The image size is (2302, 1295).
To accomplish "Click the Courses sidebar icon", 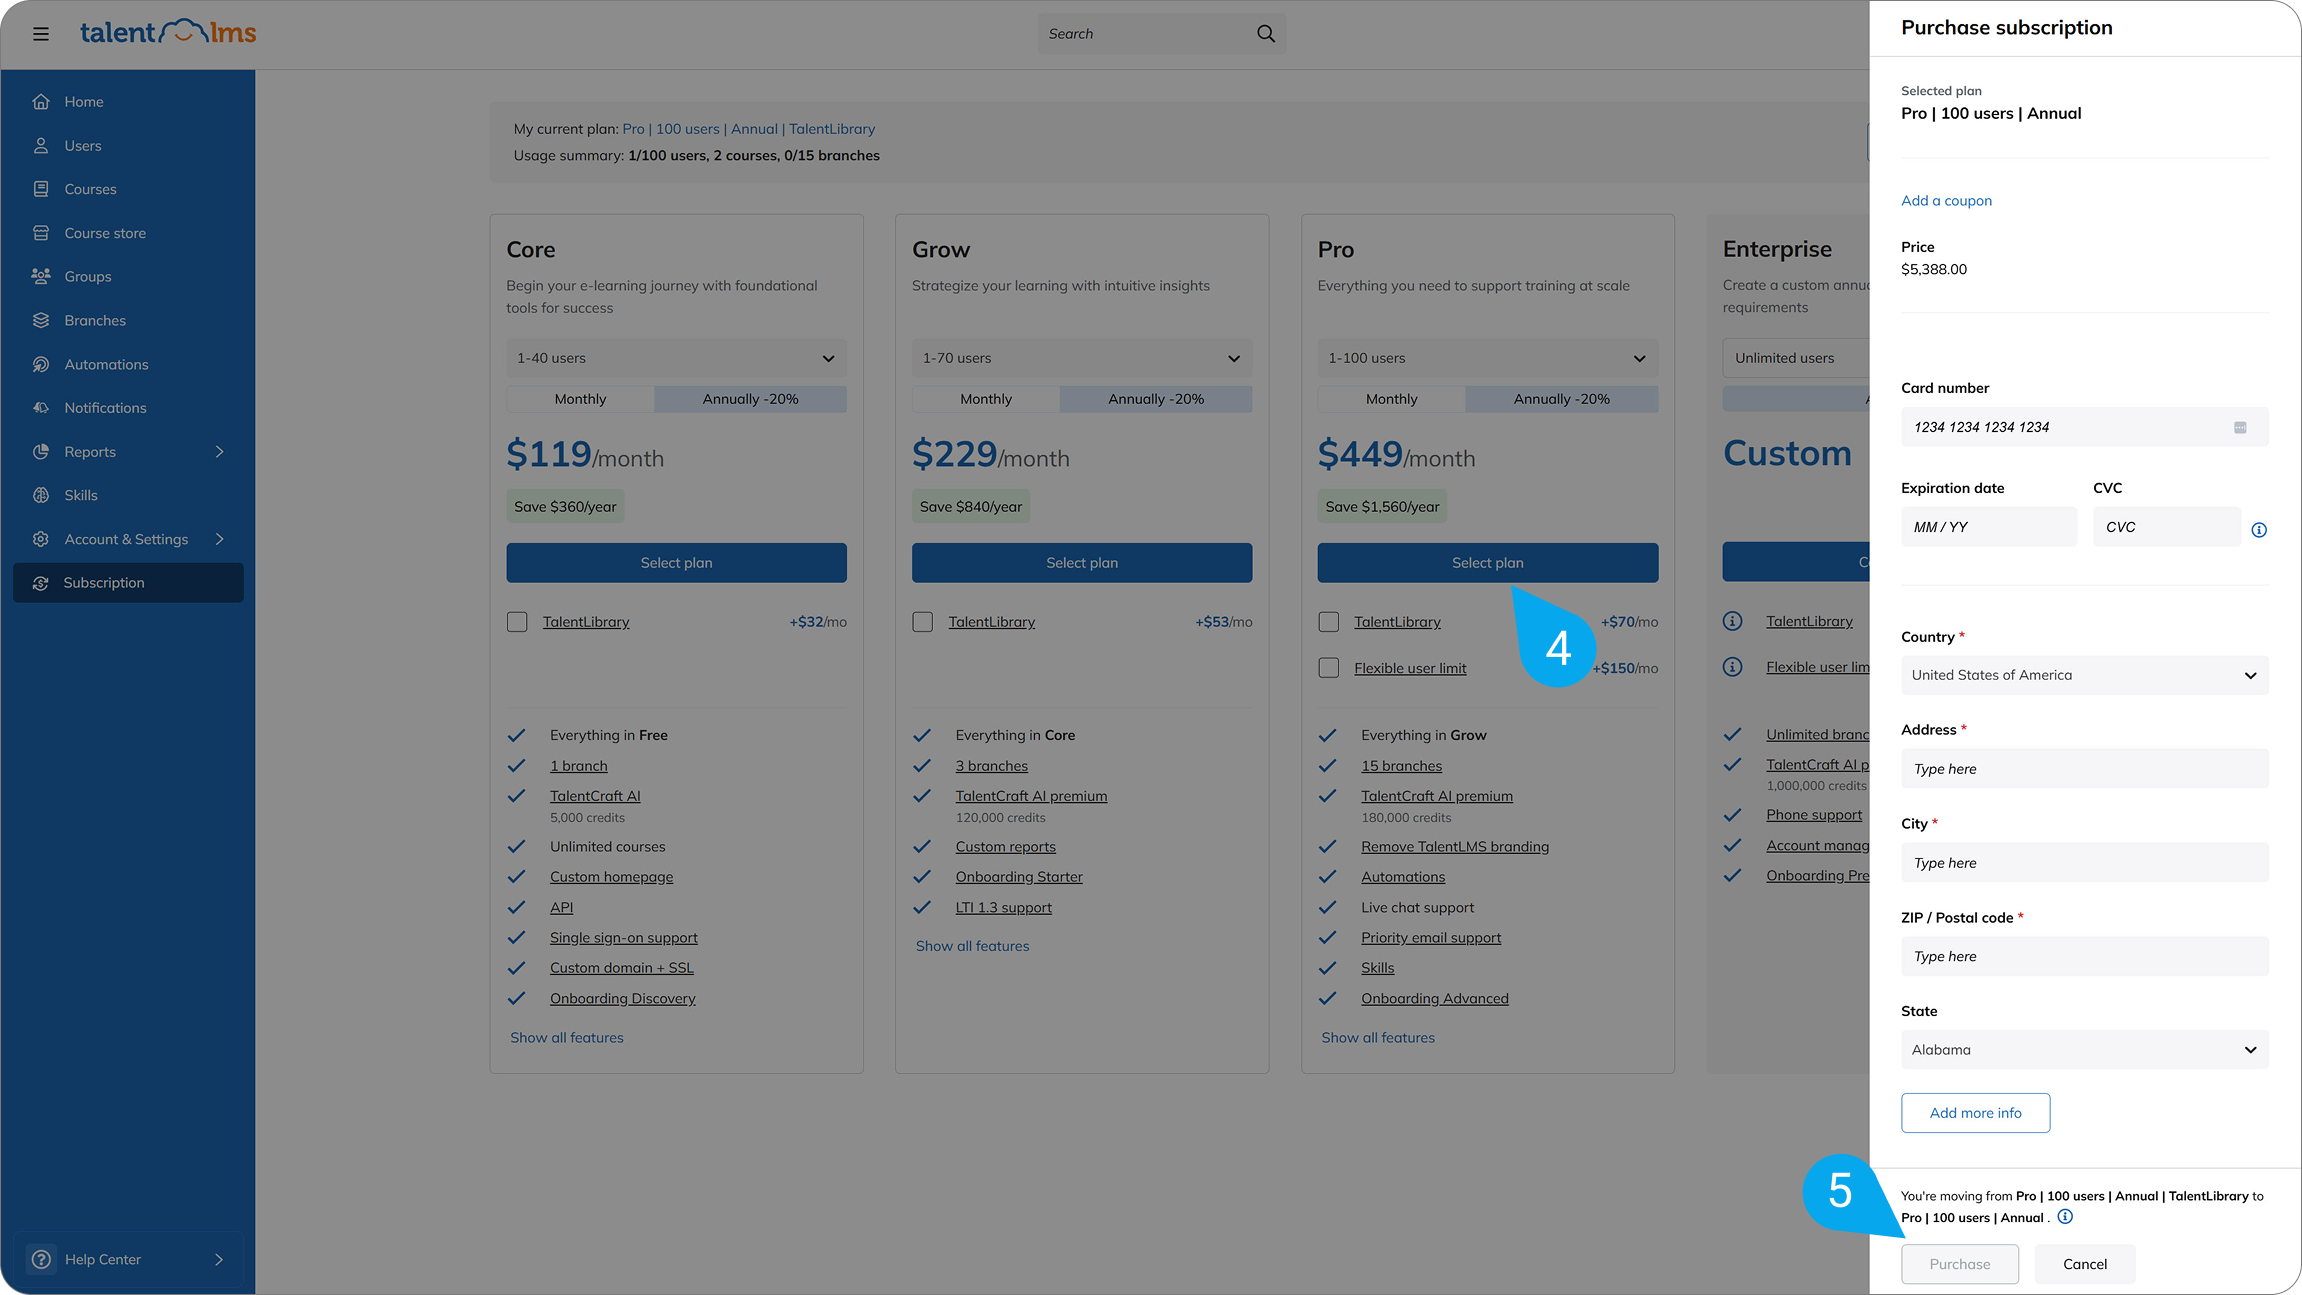I will click(41, 189).
